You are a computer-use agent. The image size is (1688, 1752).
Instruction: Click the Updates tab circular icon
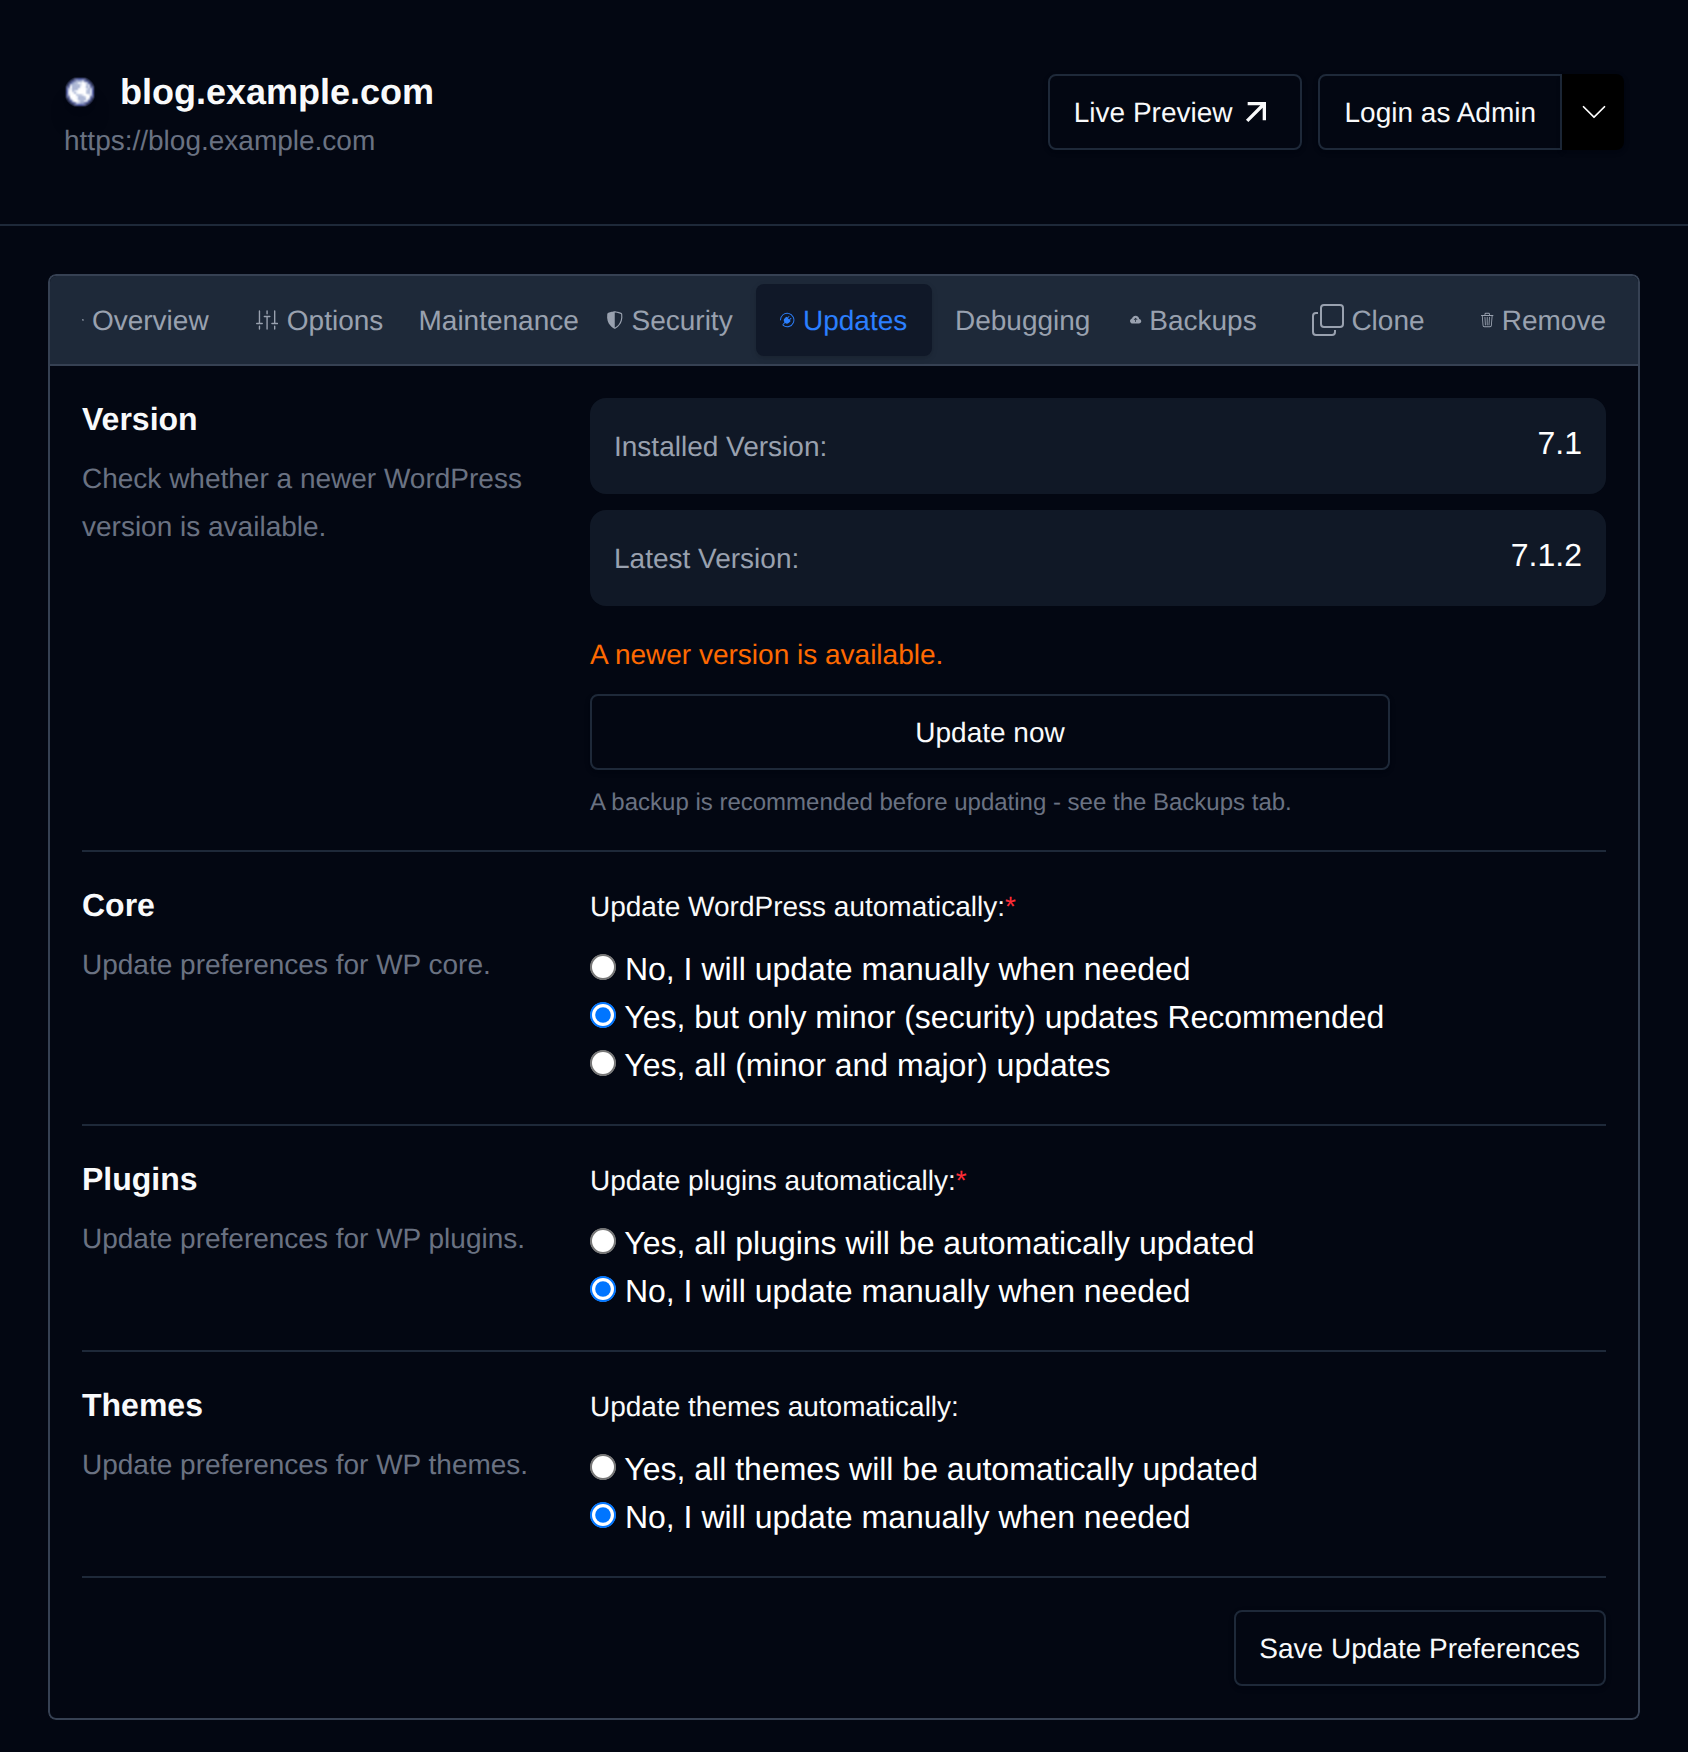coord(787,320)
